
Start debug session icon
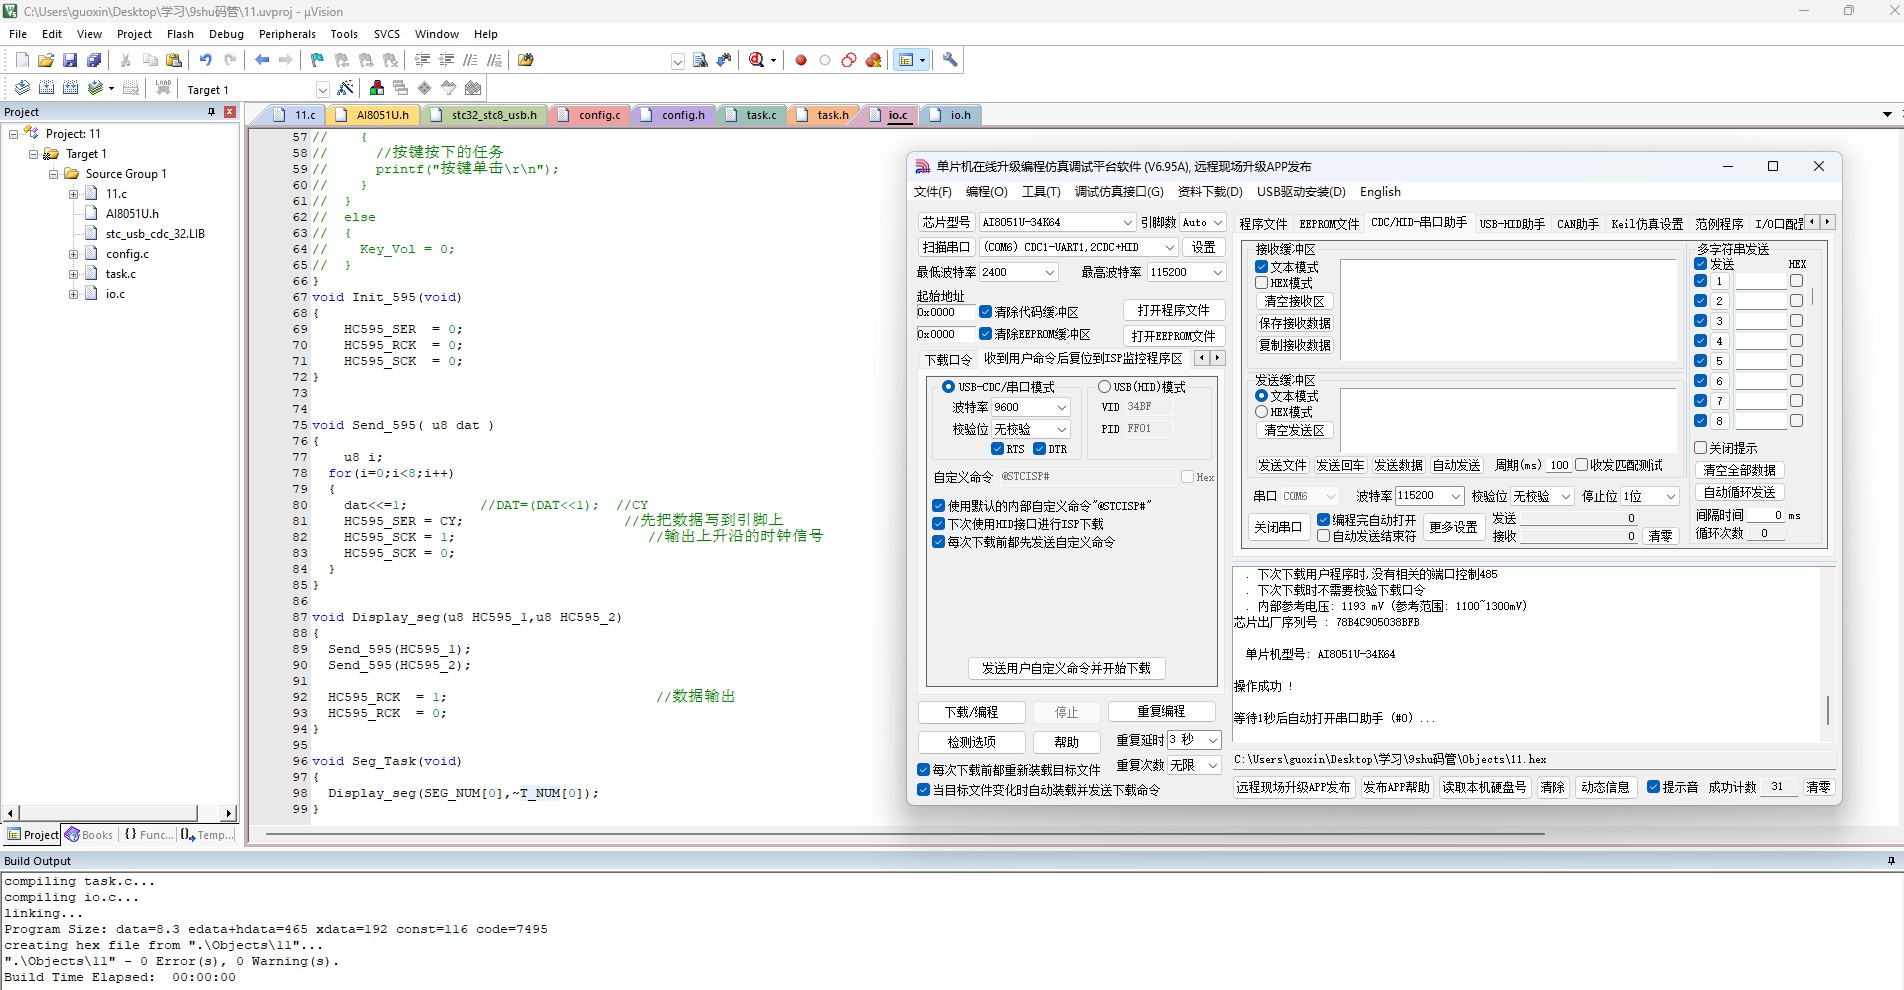pos(757,60)
